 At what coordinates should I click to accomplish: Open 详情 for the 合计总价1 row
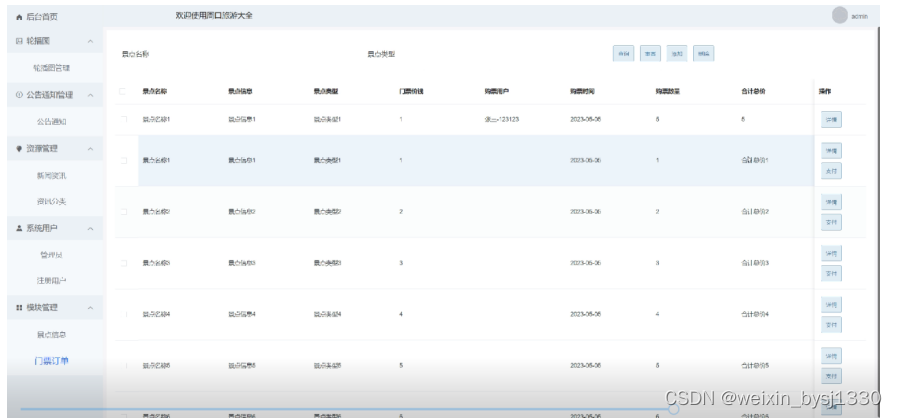click(x=831, y=151)
